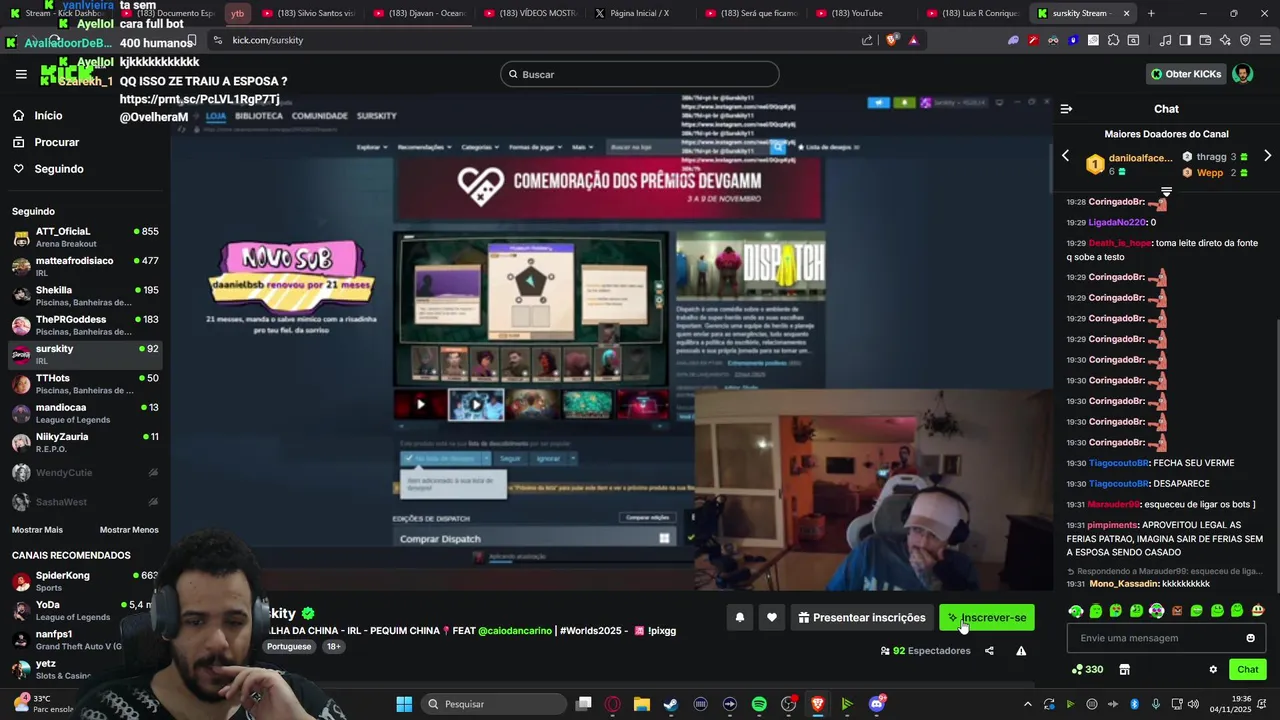The image size is (1280, 720).
Task: Open the Kick hamburger sidebar menu
Action: (x=21, y=74)
